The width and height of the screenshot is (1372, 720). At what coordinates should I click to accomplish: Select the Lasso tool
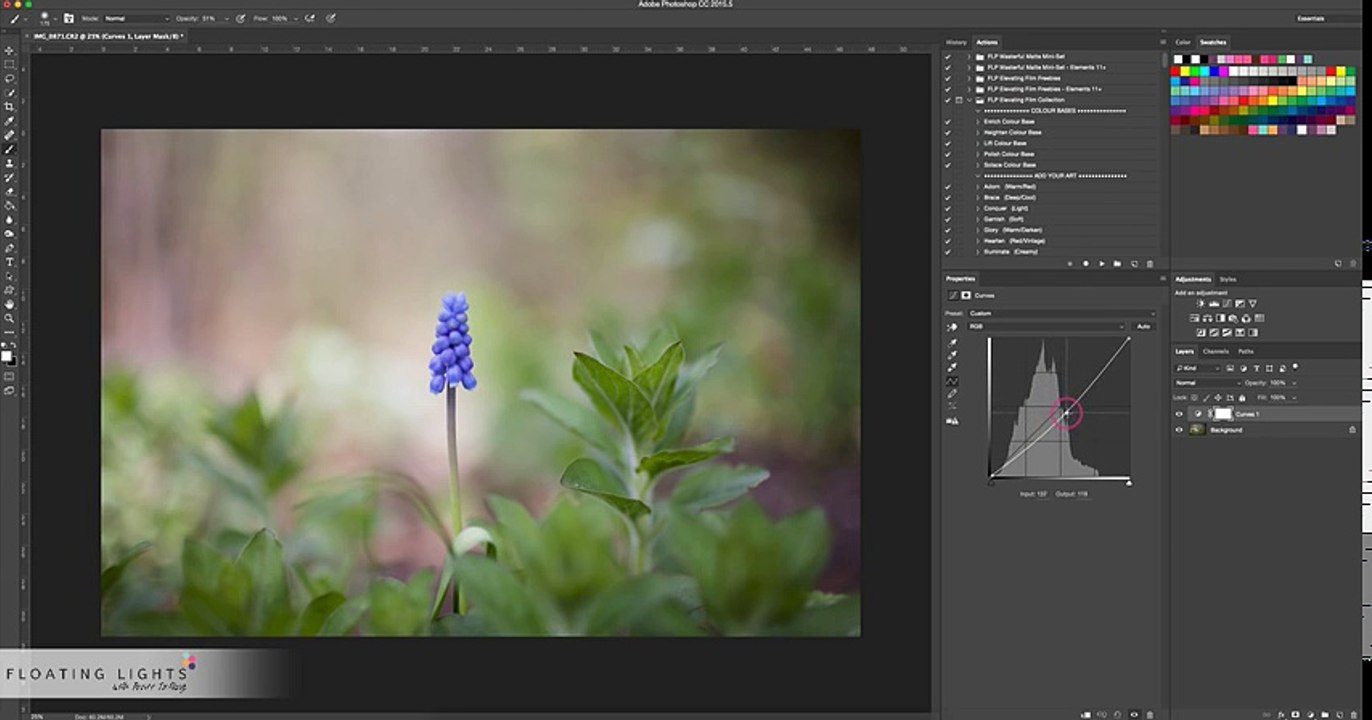coord(10,78)
